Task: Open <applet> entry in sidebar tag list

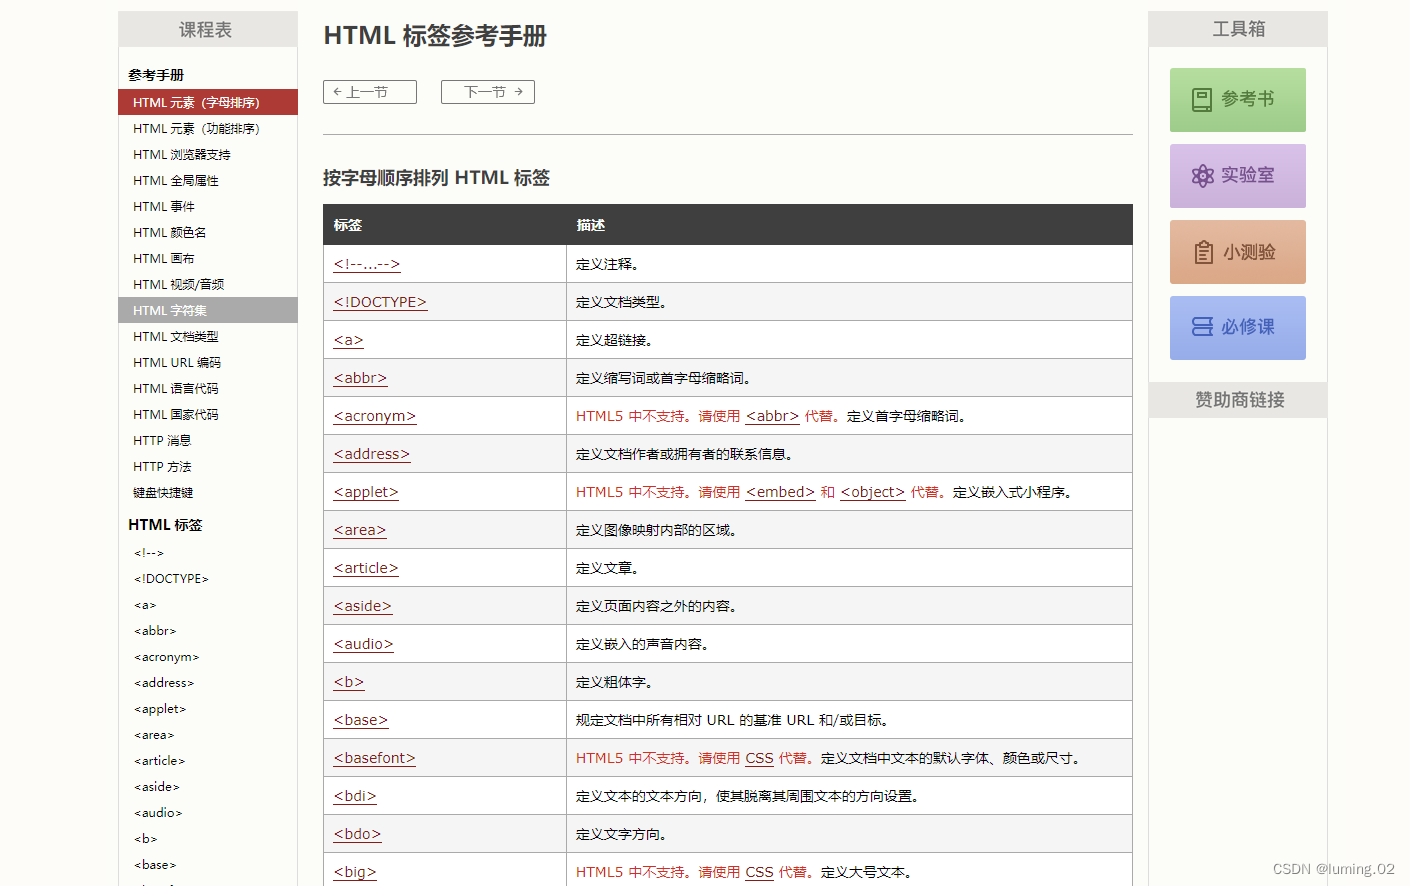Action: point(160,709)
